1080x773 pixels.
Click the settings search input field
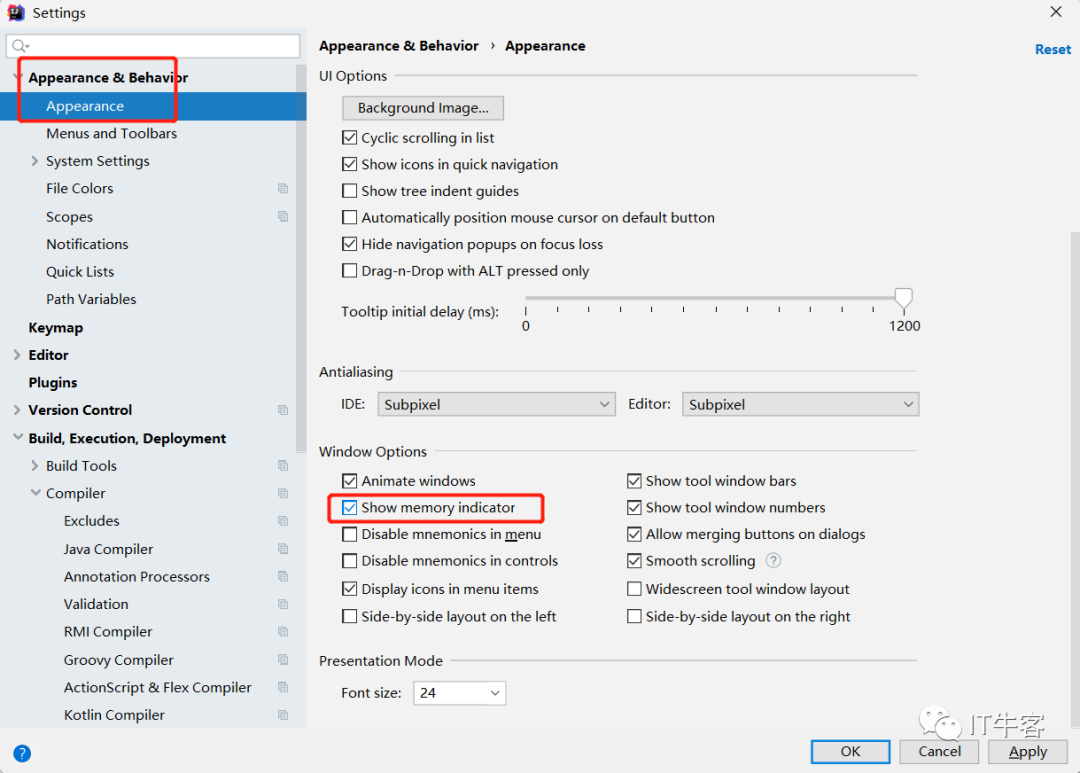[x=160, y=46]
